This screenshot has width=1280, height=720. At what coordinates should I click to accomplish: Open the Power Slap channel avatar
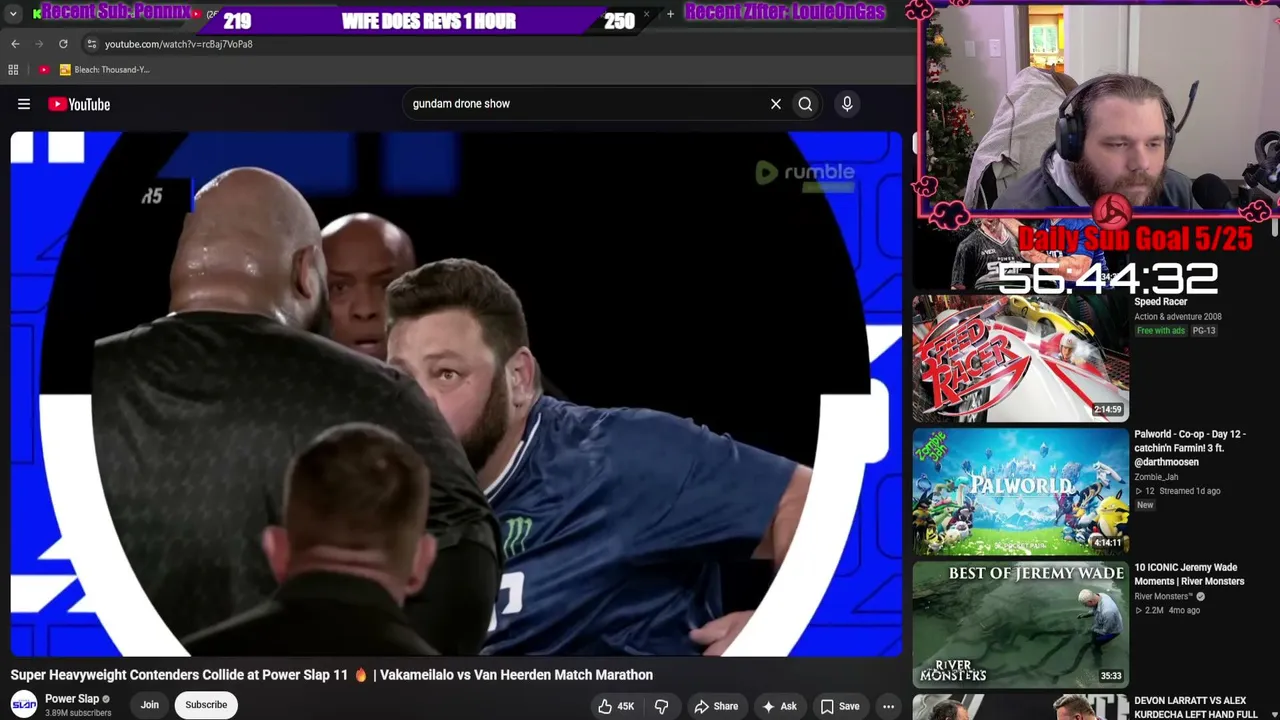pyautogui.click(x=24, y=705)
